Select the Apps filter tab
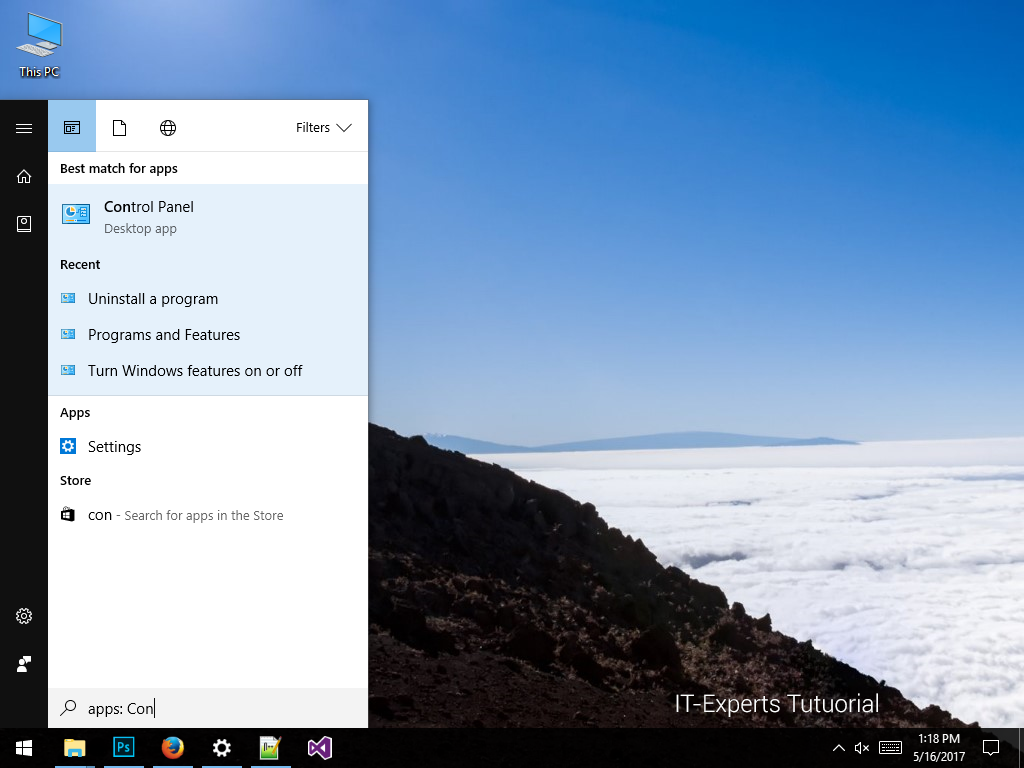1024x768 pixels. [72, 127]
